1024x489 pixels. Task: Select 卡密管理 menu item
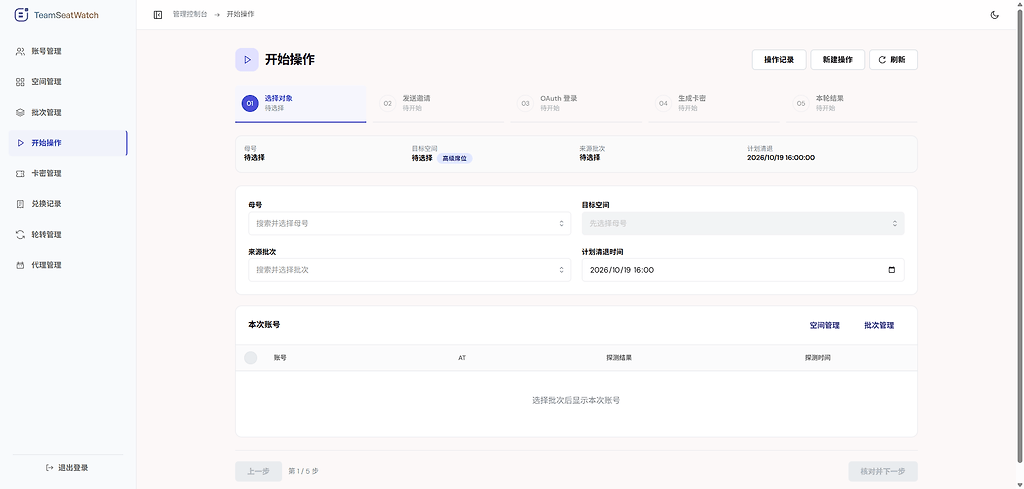point(68,174)
